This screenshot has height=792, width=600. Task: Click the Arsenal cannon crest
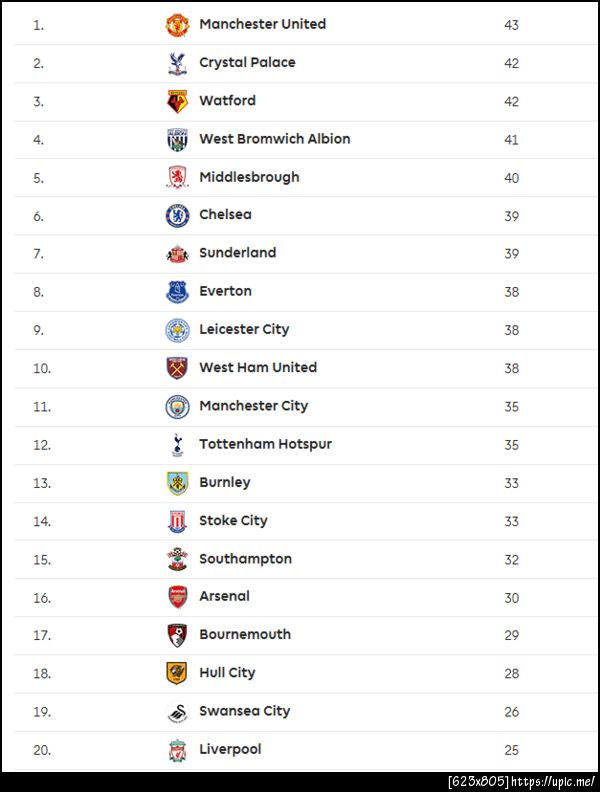[177, 597]
